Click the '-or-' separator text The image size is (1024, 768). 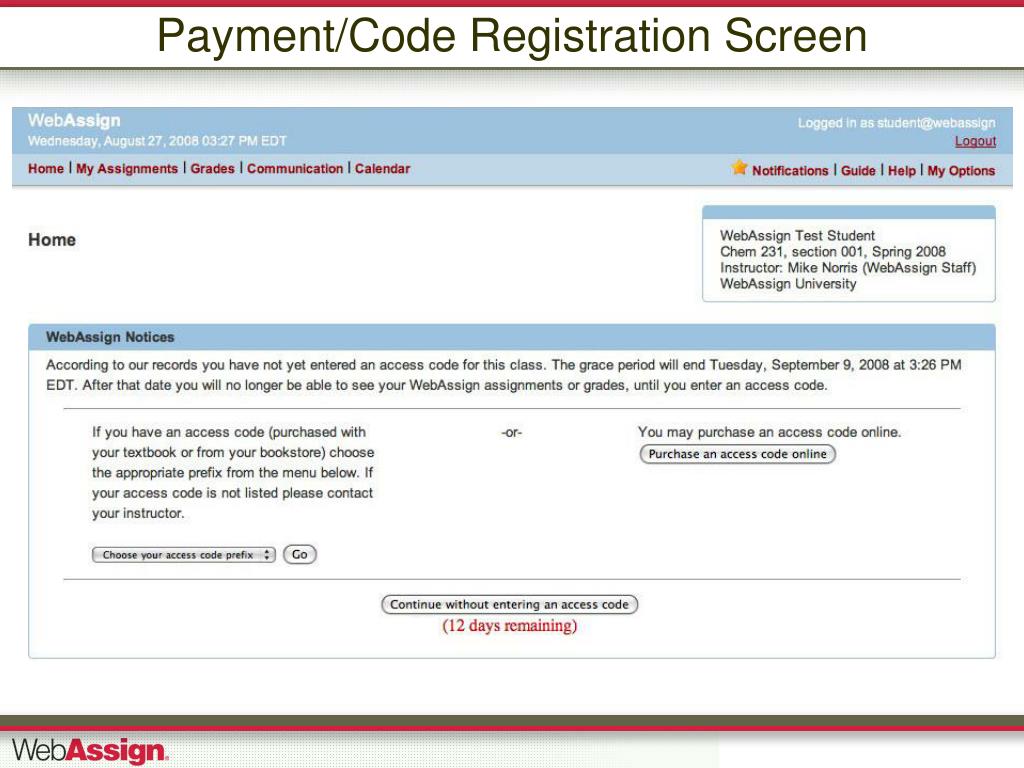(x=511, y=432)
